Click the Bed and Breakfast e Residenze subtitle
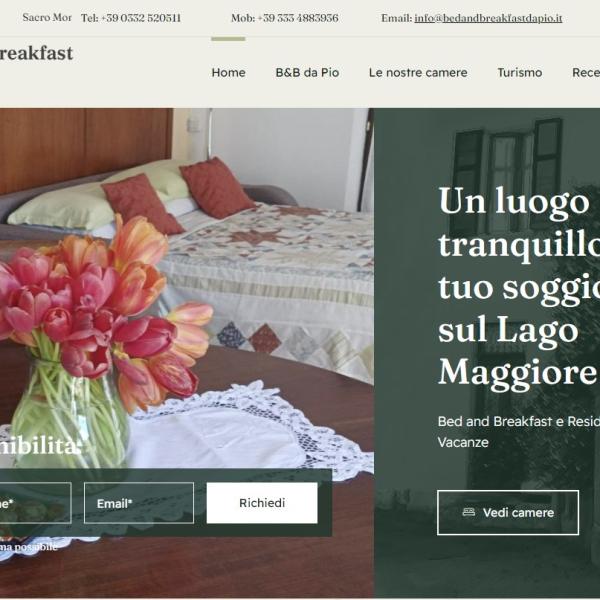Image resolution: width=600 pixels, height=600 pixels. point(519,432)
